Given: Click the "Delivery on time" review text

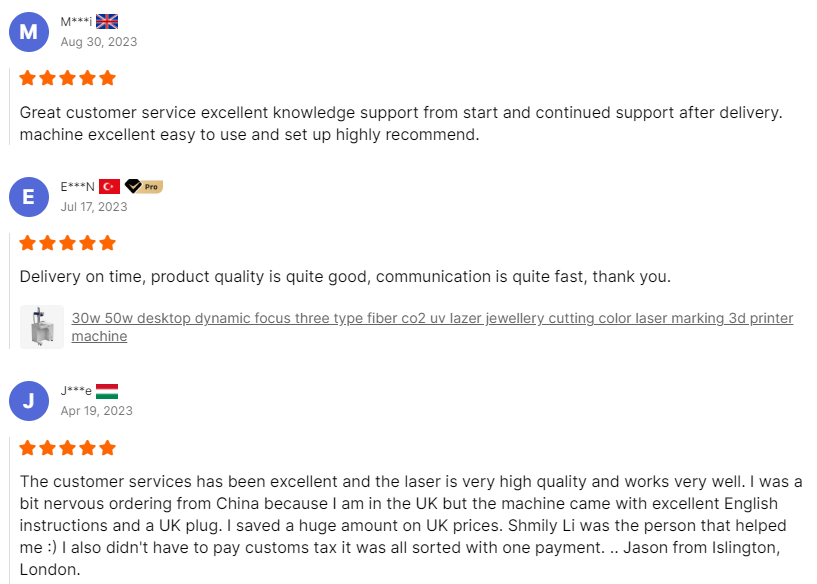Looking at the screenshot, I should pyautogui.click(x=345, y=277).
